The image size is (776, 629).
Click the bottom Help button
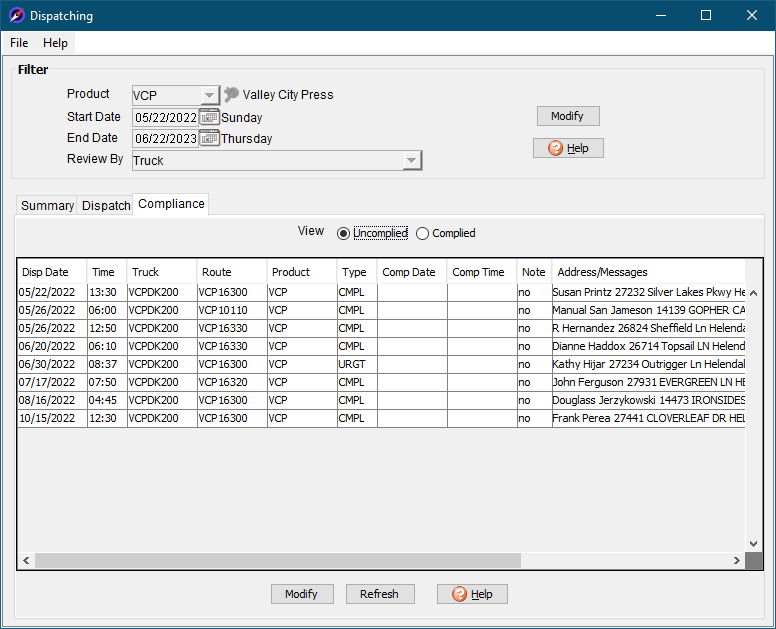click(472, 594)
